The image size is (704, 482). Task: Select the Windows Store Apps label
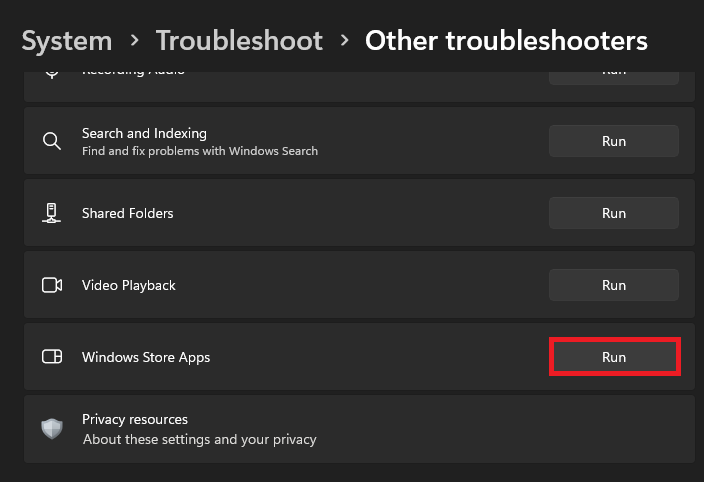point(146,357)
